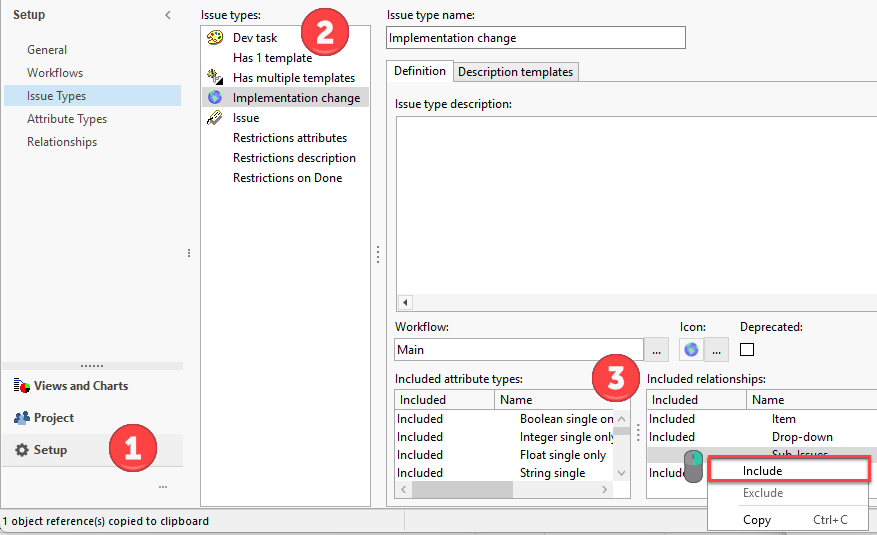This screenshot has width=877, height=535.
Task: Open the icon browse button
Action: coord(716,349)
